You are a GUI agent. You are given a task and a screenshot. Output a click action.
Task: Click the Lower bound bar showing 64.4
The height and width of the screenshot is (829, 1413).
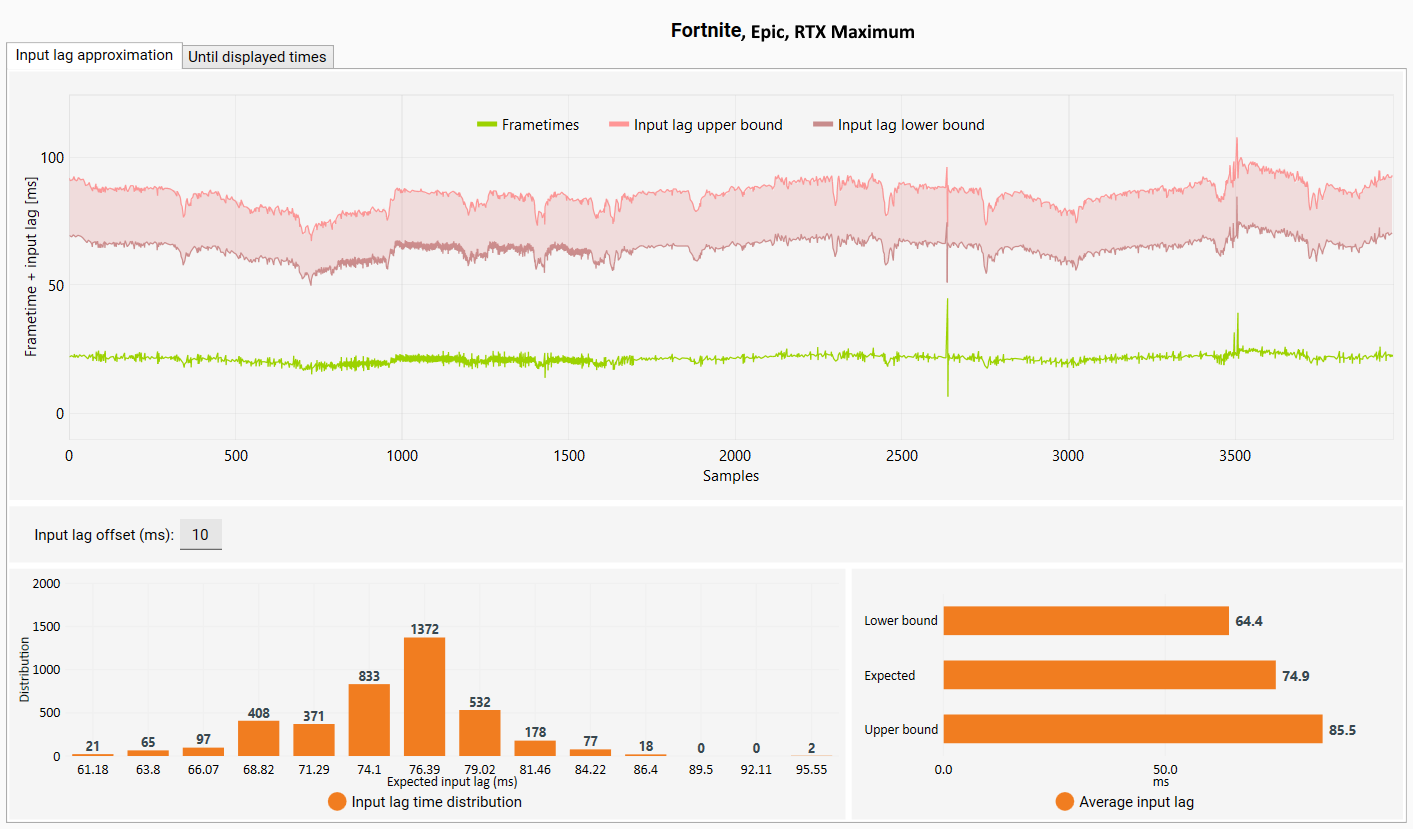1086,621
